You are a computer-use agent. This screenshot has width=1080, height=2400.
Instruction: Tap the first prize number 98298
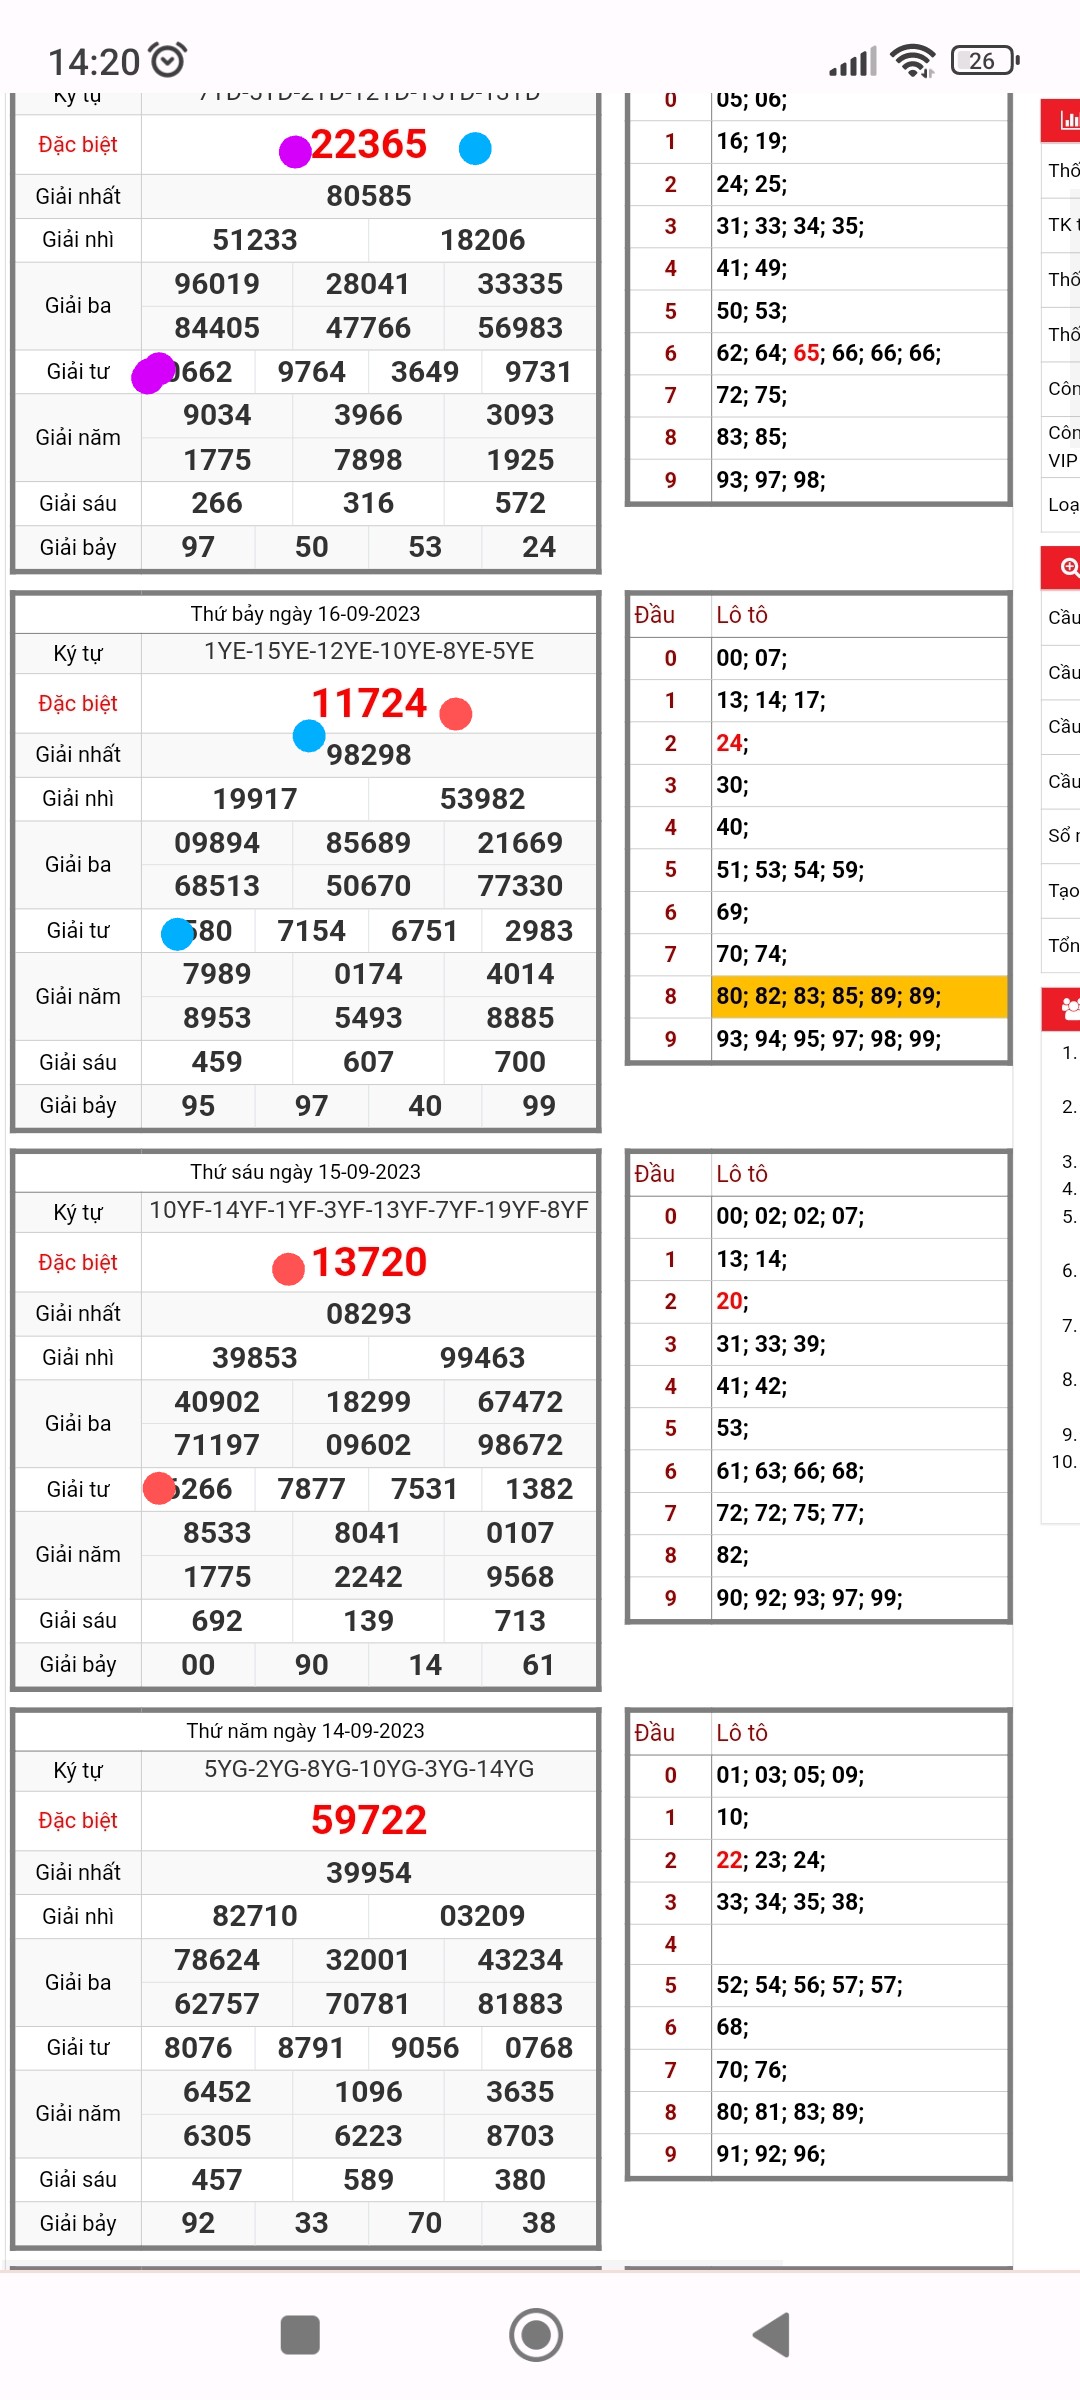369,755
